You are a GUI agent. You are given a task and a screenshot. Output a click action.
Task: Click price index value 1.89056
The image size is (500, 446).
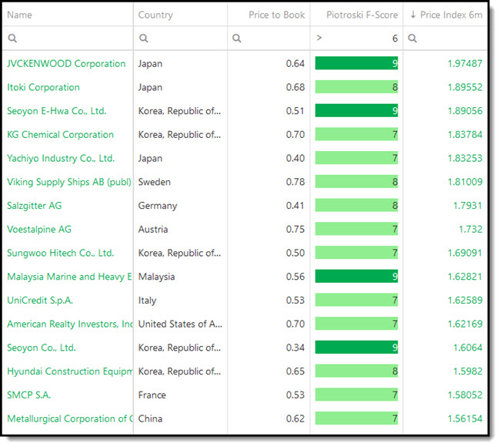click(465, 111)
